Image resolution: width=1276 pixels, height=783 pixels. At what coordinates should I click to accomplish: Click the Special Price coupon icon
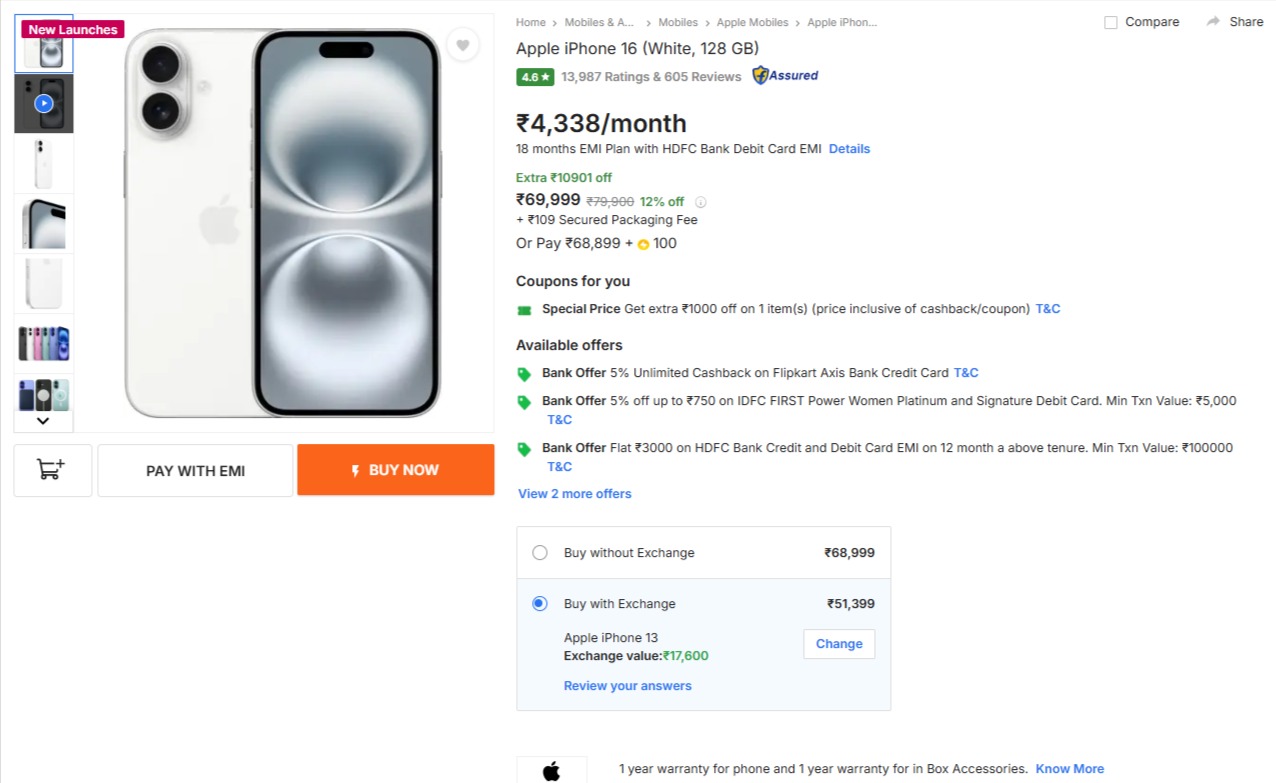[524, 310]
